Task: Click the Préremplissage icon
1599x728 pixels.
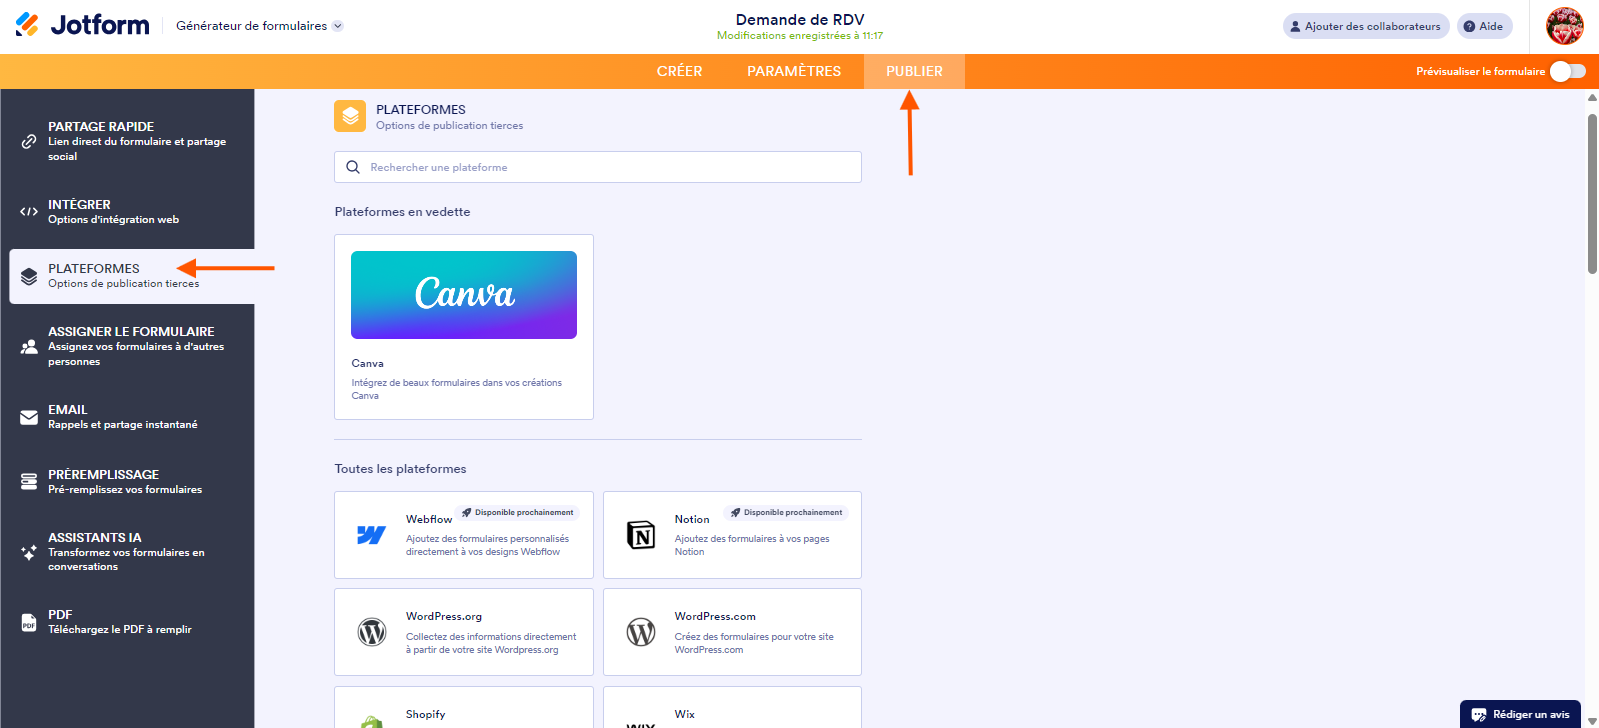Action: (x=29, y=481)
